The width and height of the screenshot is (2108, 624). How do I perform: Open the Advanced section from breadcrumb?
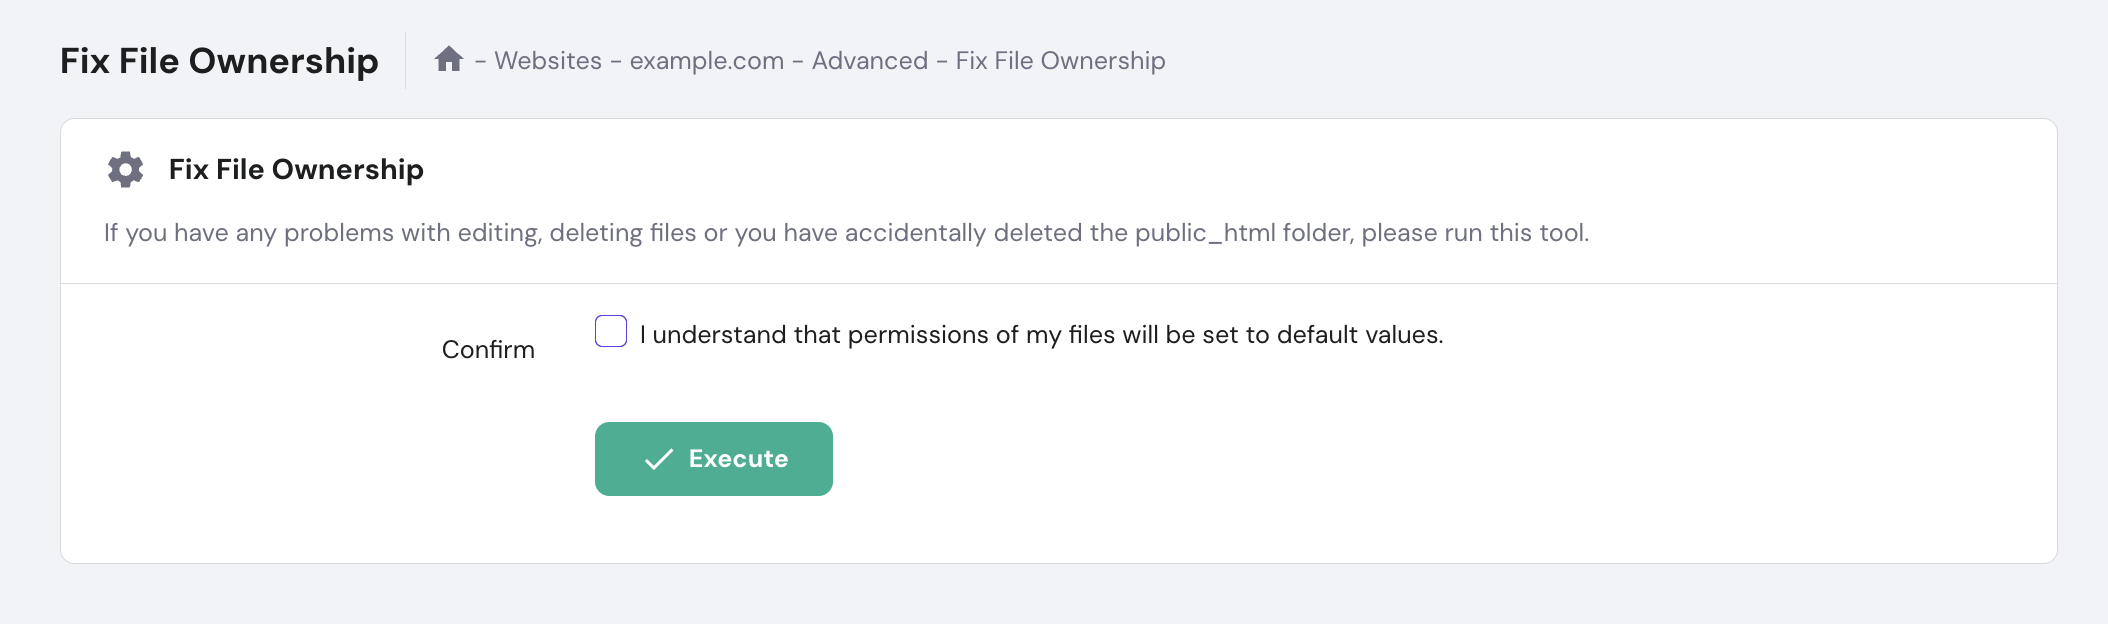(870, 60)
